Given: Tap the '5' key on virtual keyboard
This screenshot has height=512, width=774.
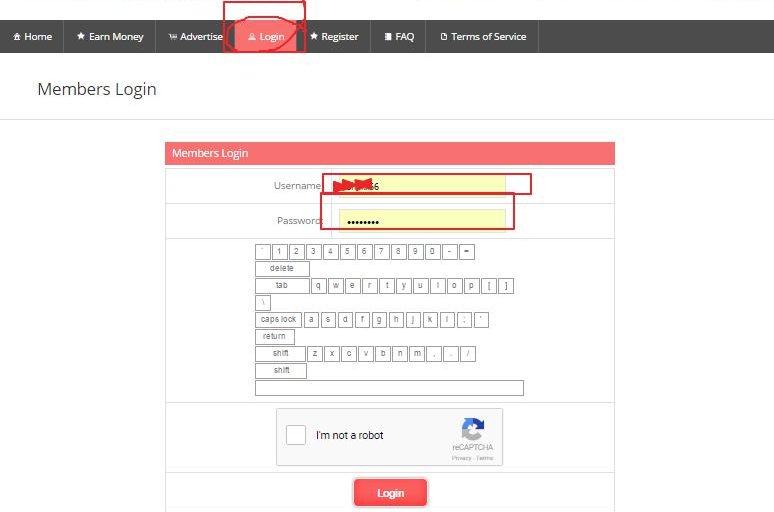Looking at the screenshot, I should click(347, 252).
